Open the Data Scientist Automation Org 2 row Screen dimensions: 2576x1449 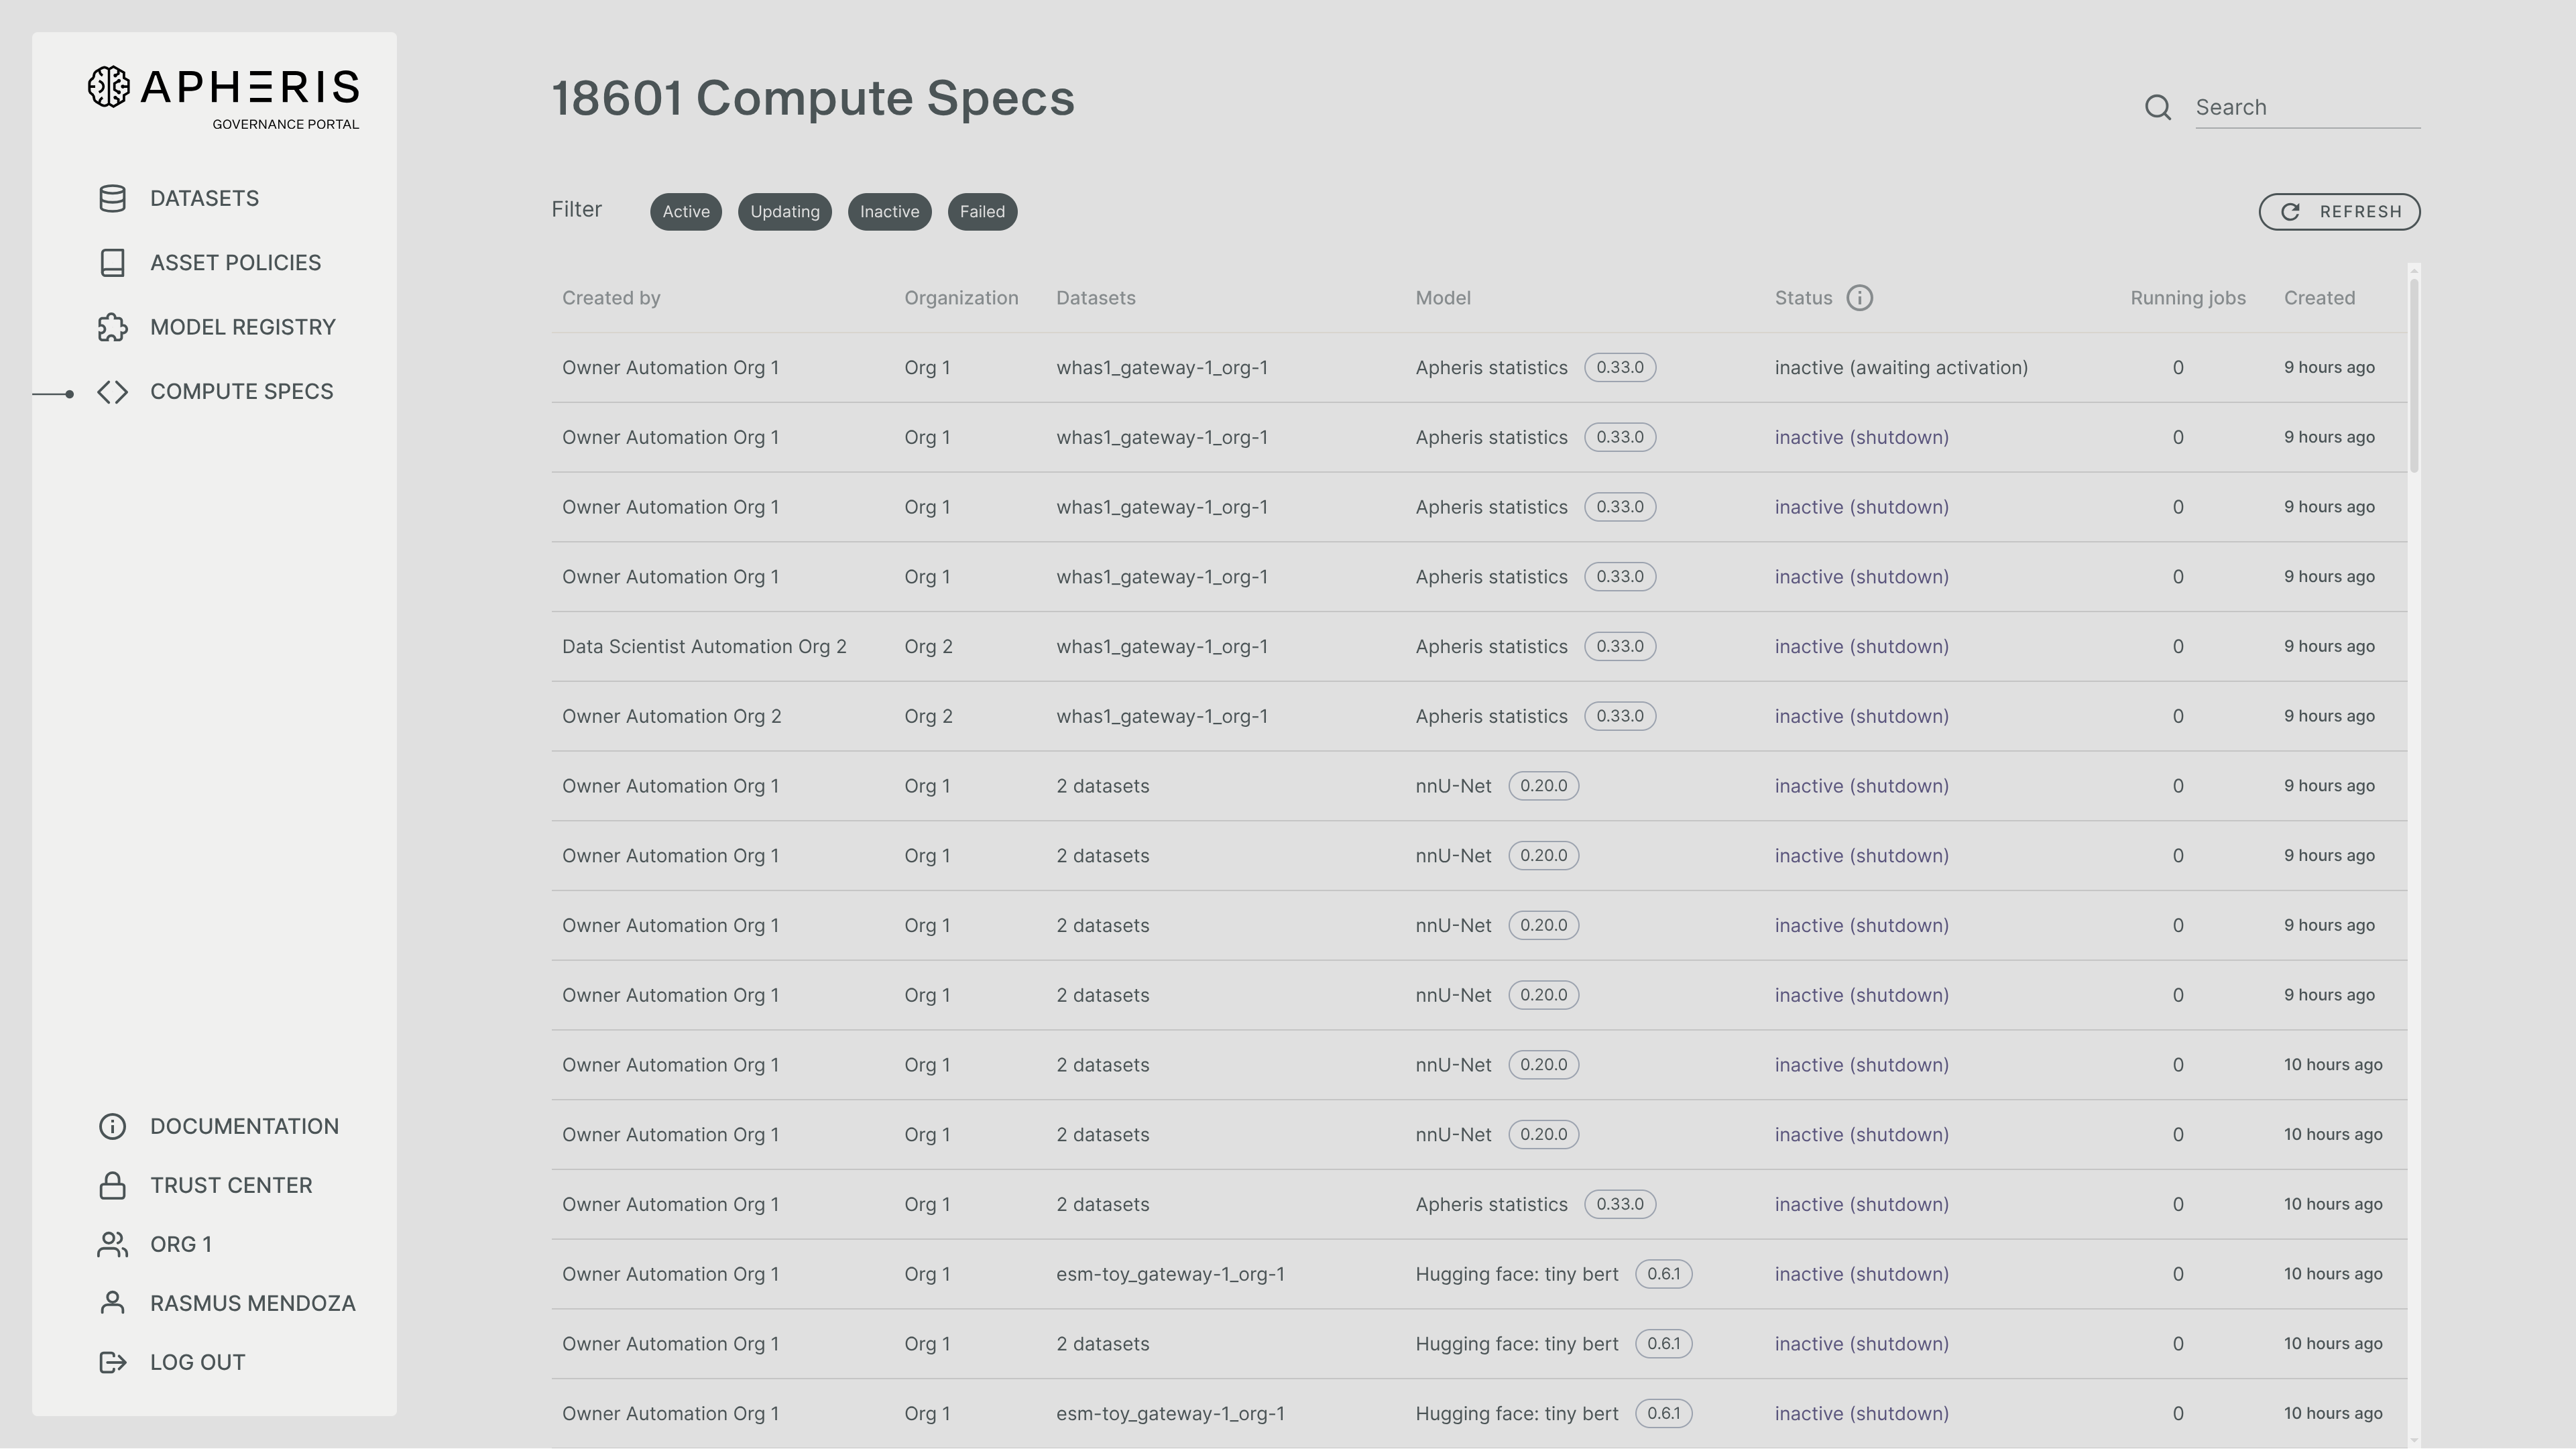tap(704, 647)
